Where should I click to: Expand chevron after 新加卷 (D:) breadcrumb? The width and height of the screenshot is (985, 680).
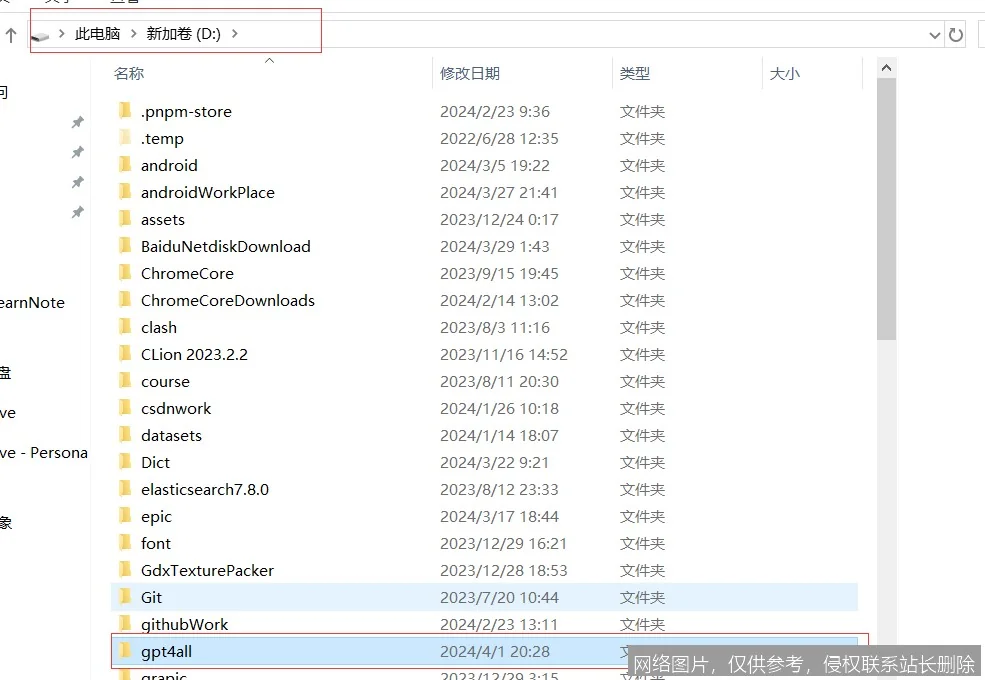click(235, 34)
